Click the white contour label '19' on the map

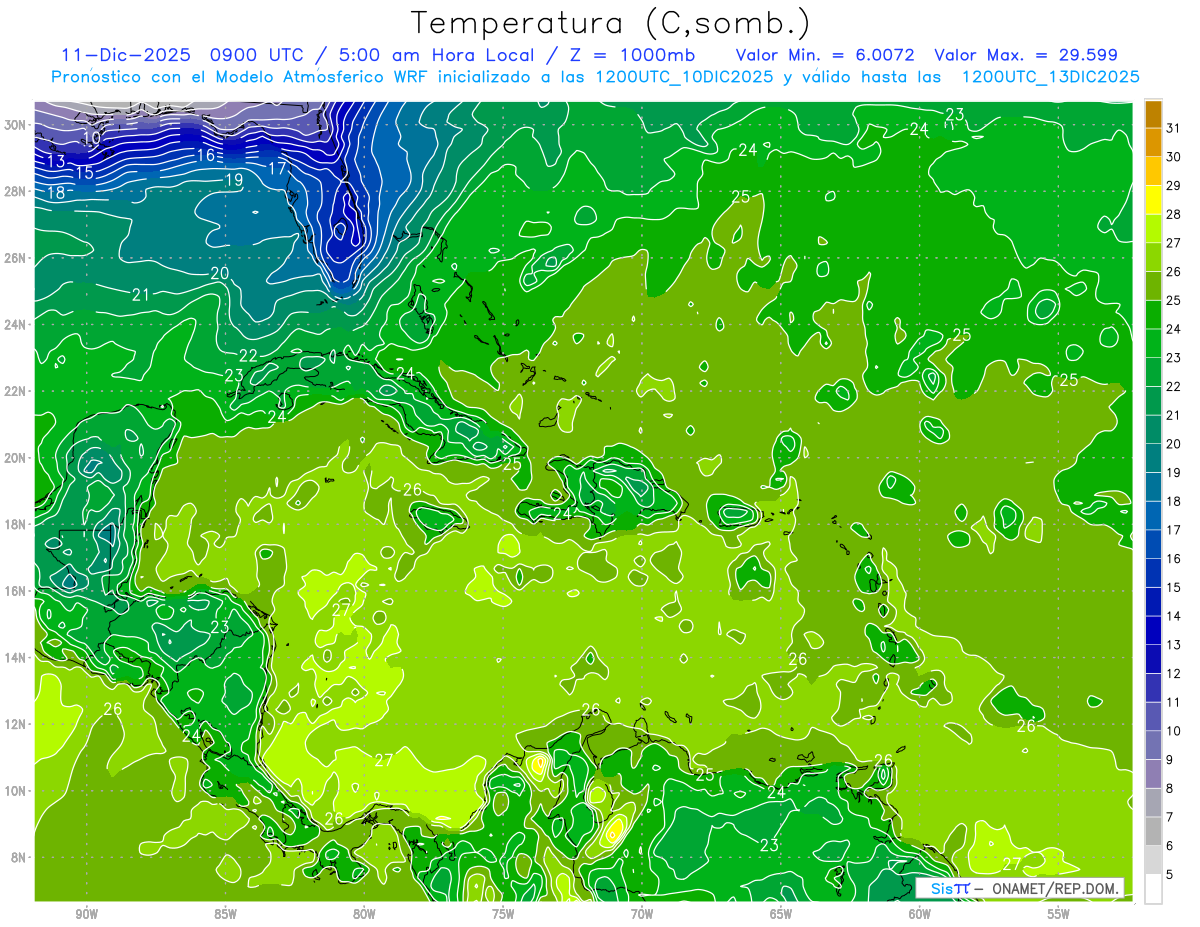[x=234, y=181]
